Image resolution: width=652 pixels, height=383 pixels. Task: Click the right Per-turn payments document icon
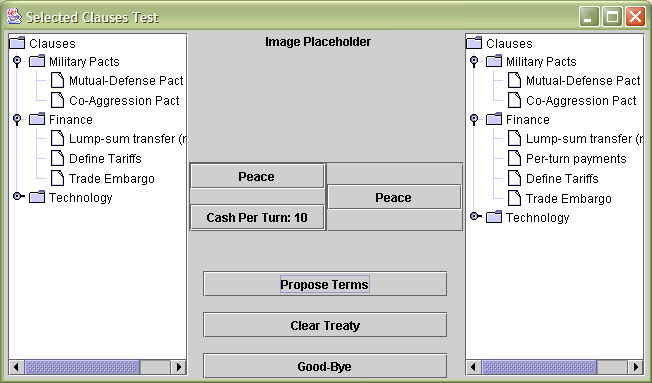click(514, 158)
